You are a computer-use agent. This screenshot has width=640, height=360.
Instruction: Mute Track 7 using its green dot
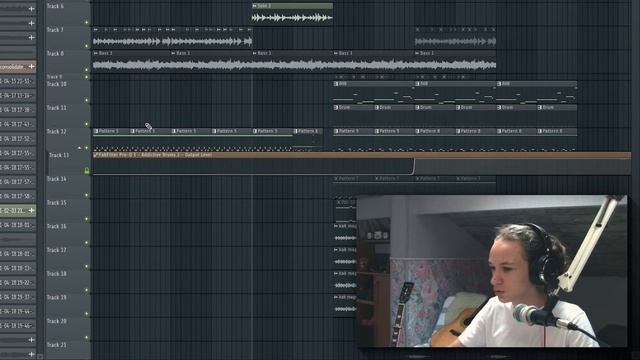(x=87, y=46)
